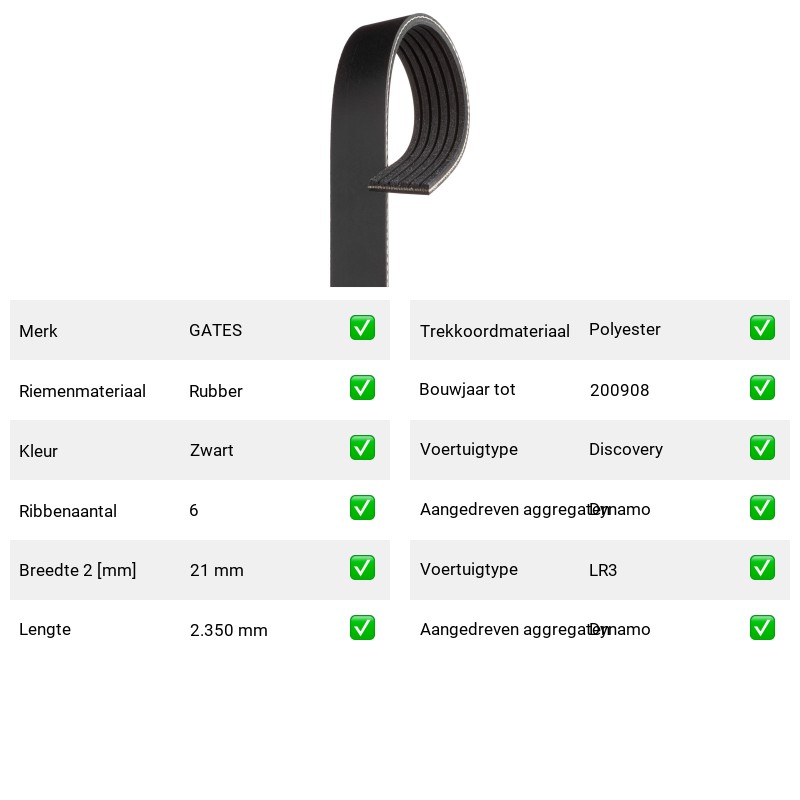Viewport: 800px width, 800px height.
Task: Click the green check beside Polyester
Action: 762,328
